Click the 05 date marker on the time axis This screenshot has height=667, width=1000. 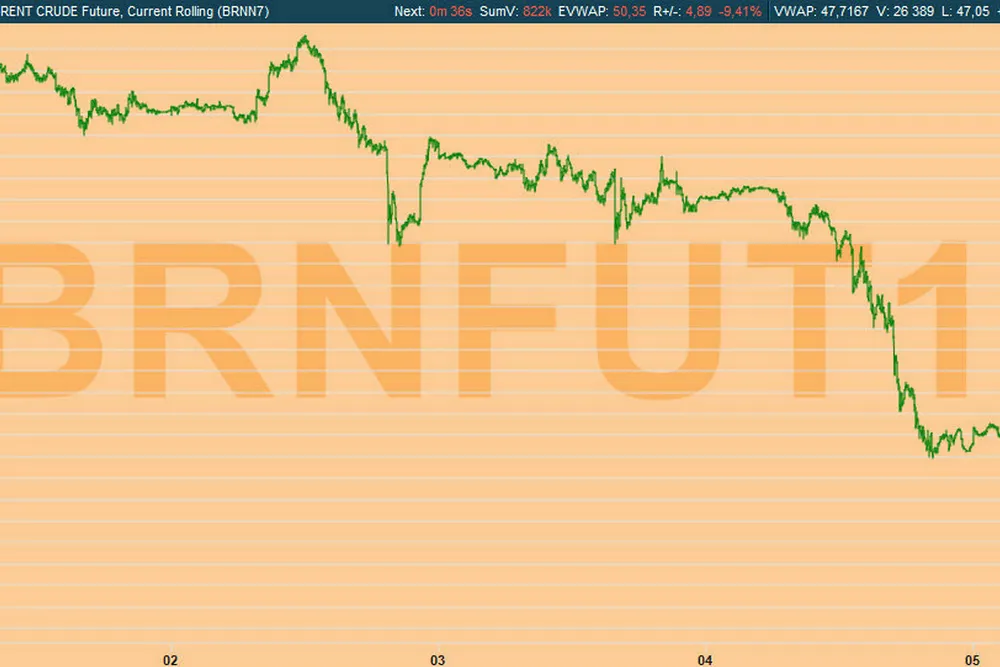(972, 659)
